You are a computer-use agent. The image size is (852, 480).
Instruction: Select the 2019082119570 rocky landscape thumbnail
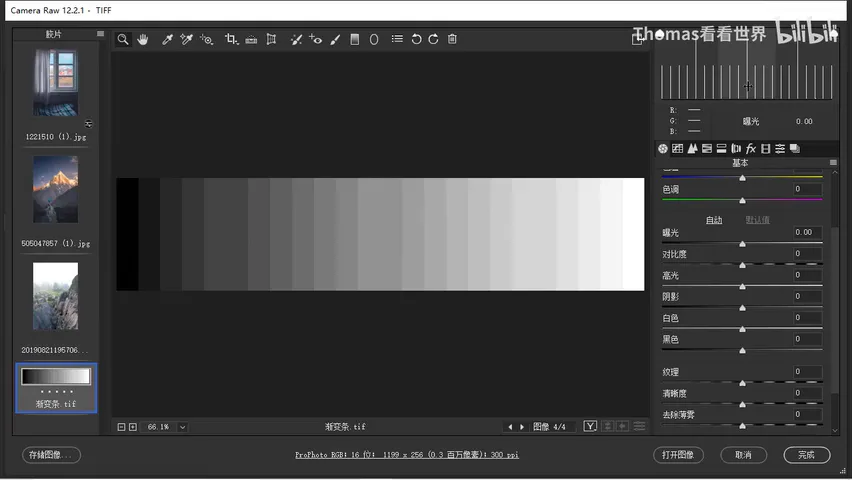[55, 296]
